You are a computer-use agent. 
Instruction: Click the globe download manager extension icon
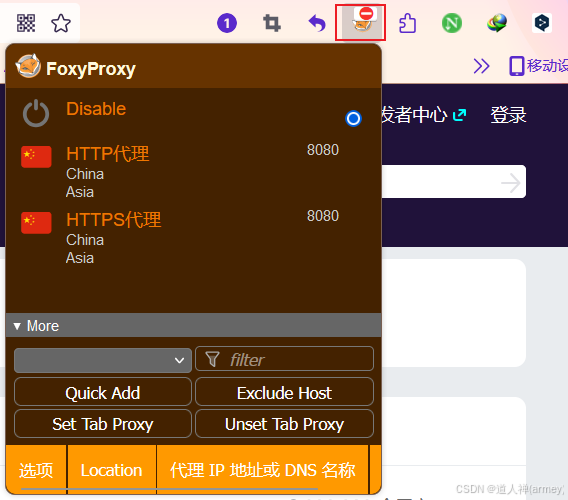(497, 24)
